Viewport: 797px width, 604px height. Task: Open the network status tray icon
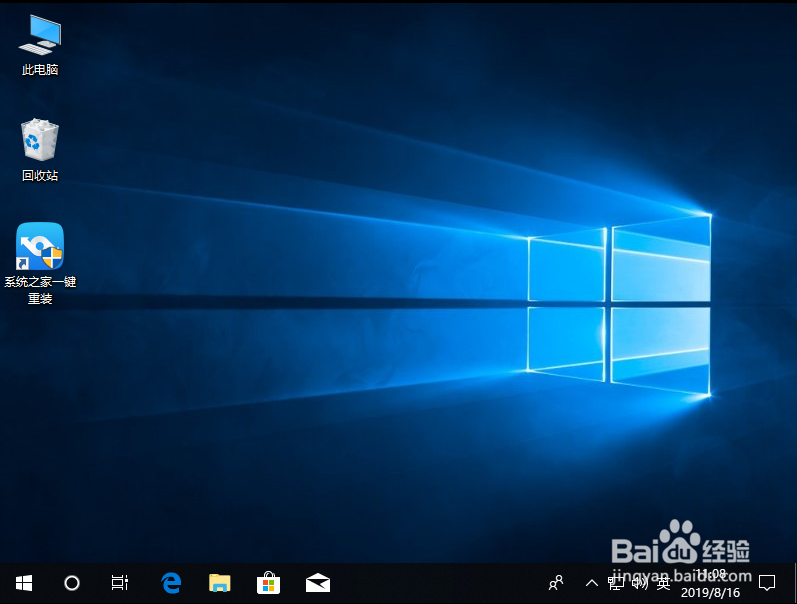[616, 583]
